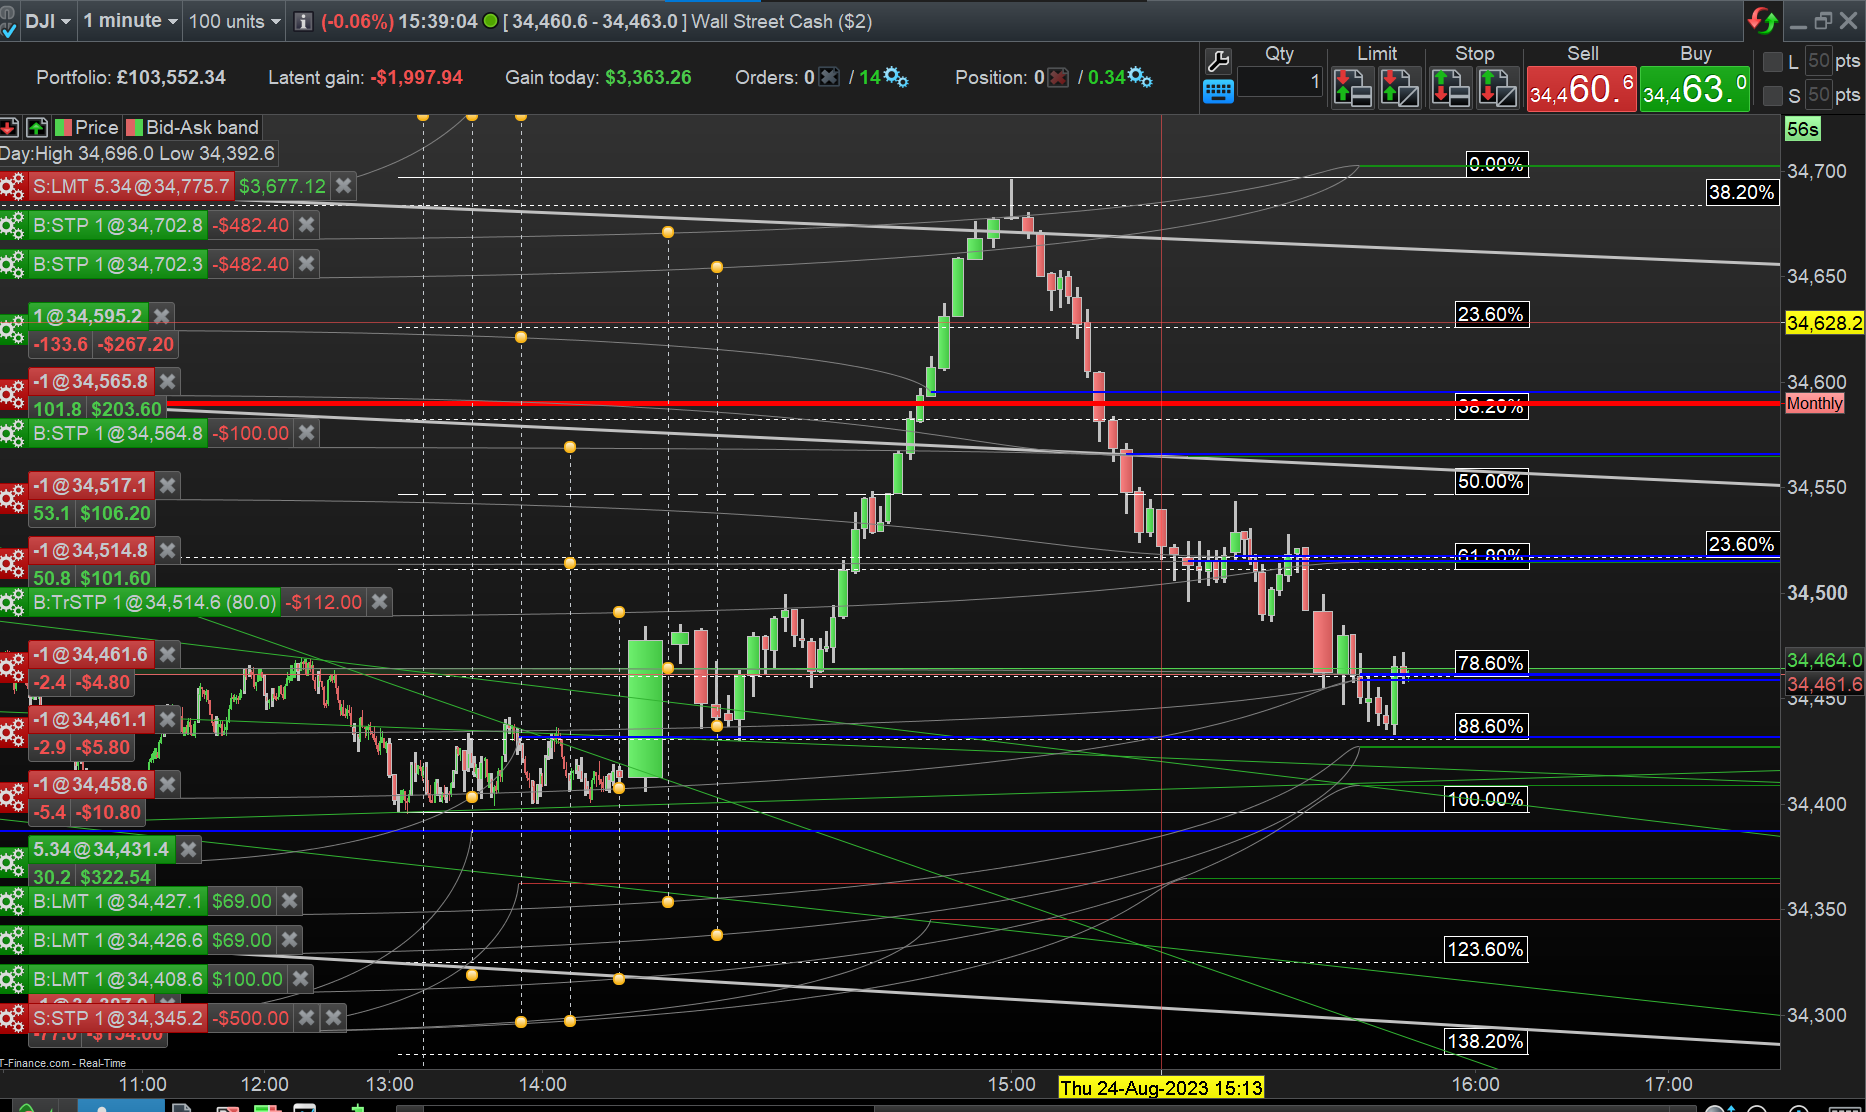The height and width of the screenshot is (1112, 1866).
Task: Click the Qty quantity input field
Action: click(1280, 81)
